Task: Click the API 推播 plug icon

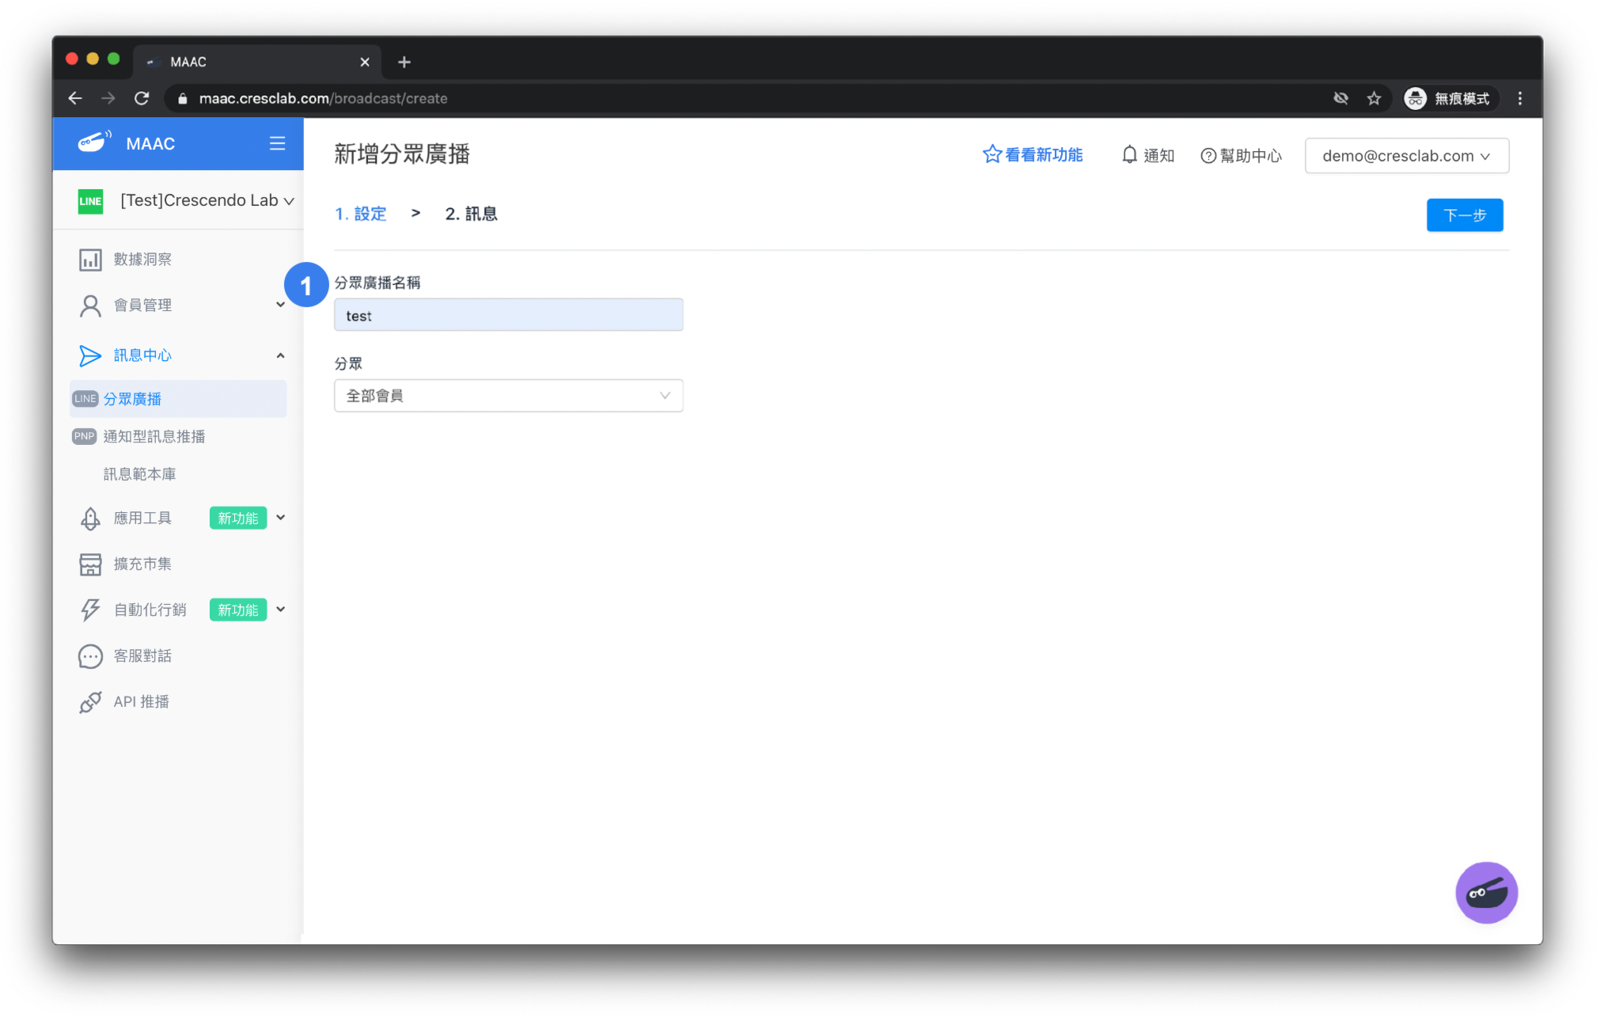Action: pyautogui.click(x=90, y=702)
